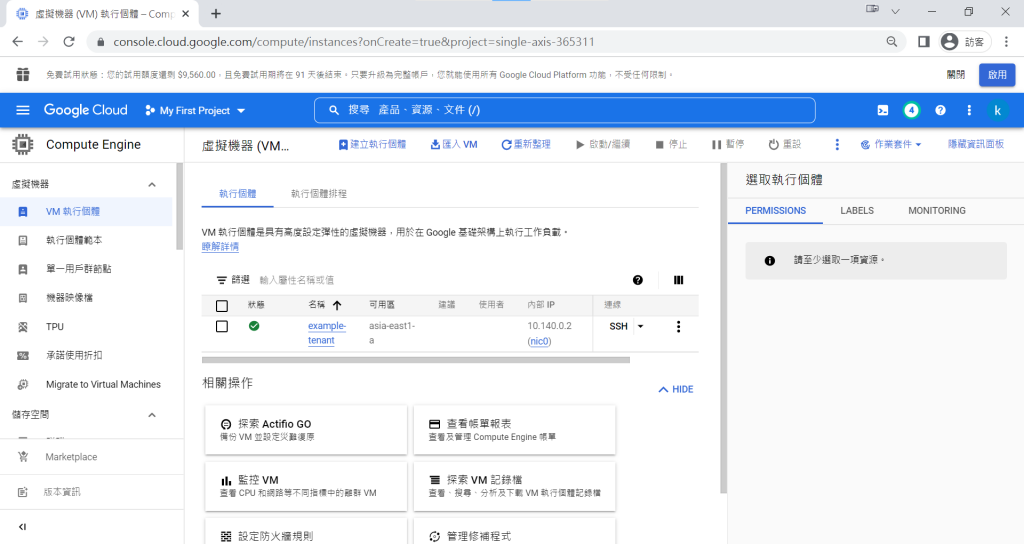Viewport: 1024px width, 544px height.
Task: Click 匯入 VM import button
Action: [x=454, y=144]
